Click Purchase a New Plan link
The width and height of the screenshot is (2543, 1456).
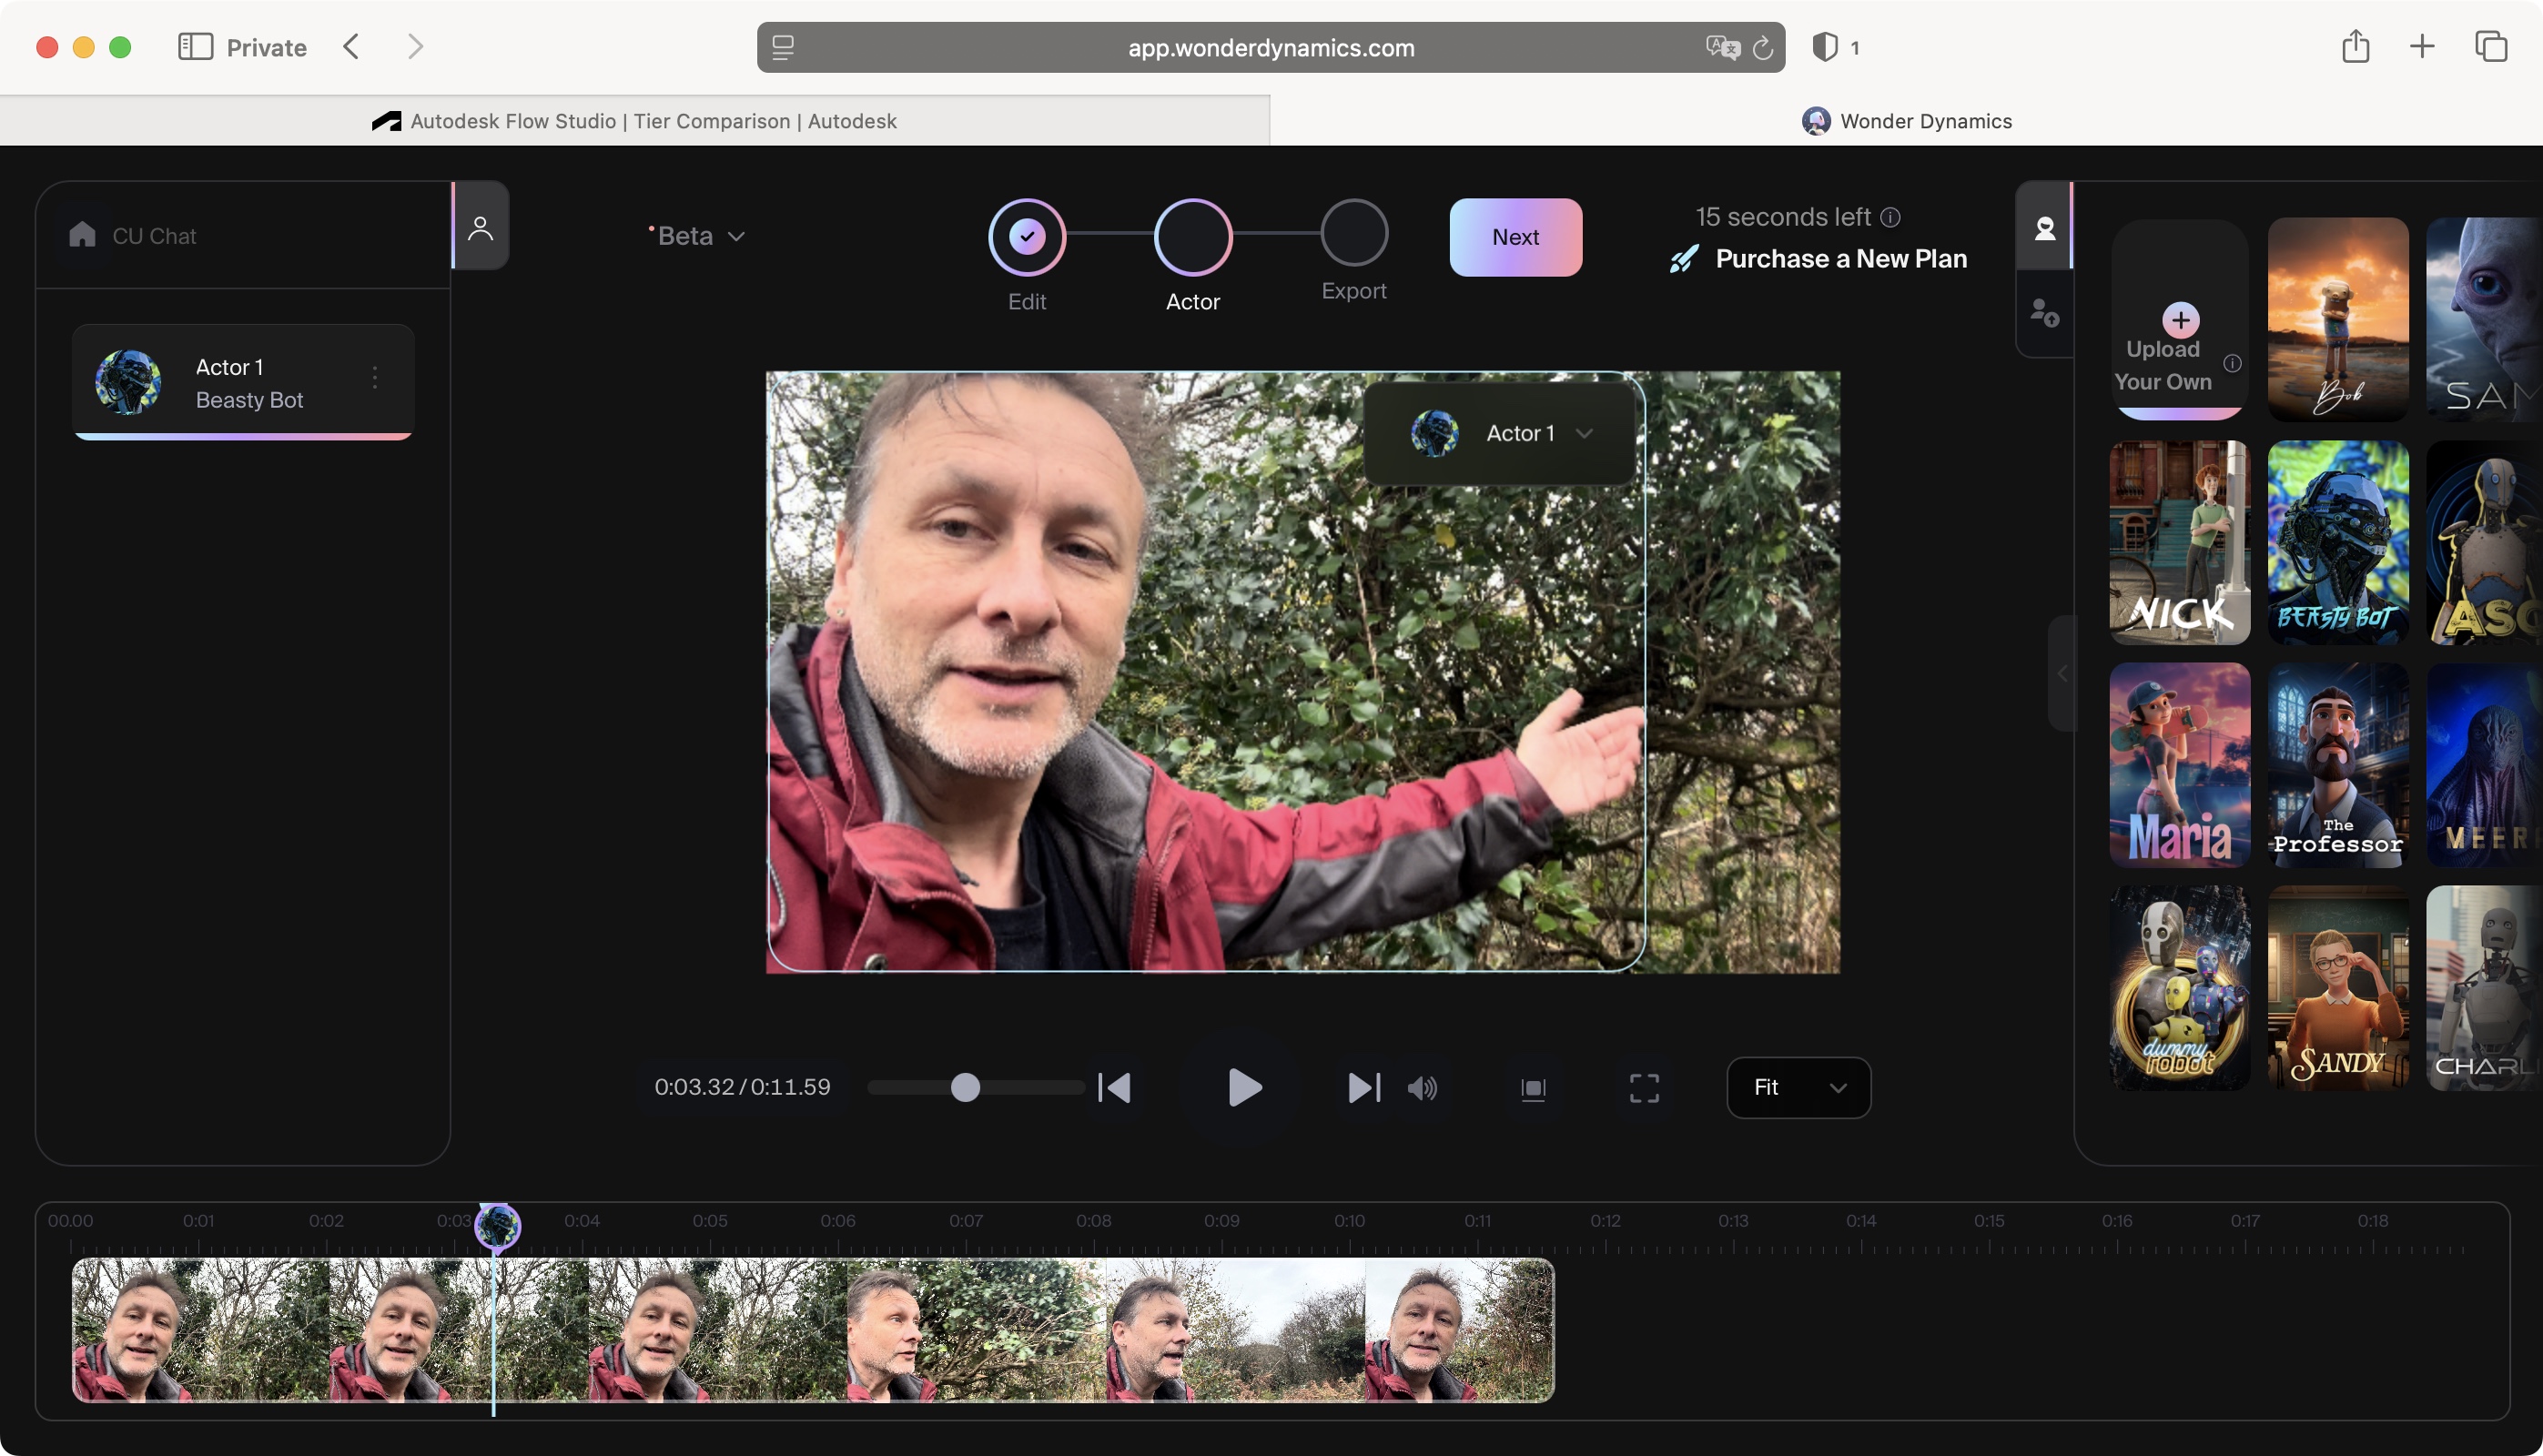[1839, 259]
